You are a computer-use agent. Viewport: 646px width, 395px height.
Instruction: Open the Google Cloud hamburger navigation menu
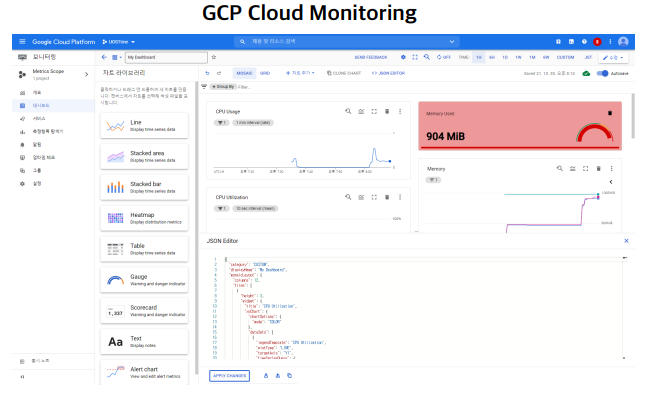click(x=22, y=42)
